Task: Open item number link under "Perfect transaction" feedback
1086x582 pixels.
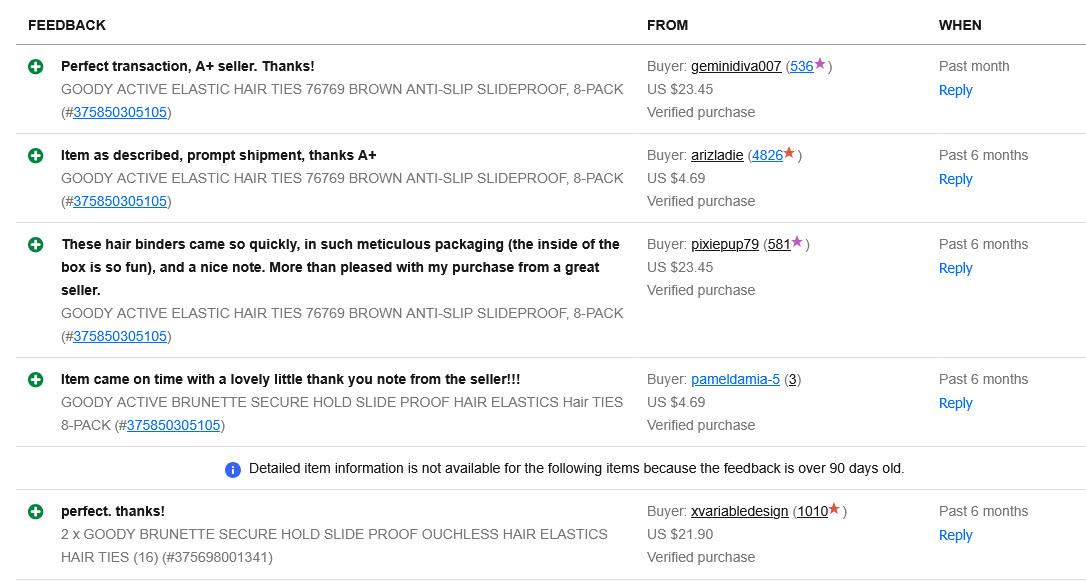Action: 120,113
